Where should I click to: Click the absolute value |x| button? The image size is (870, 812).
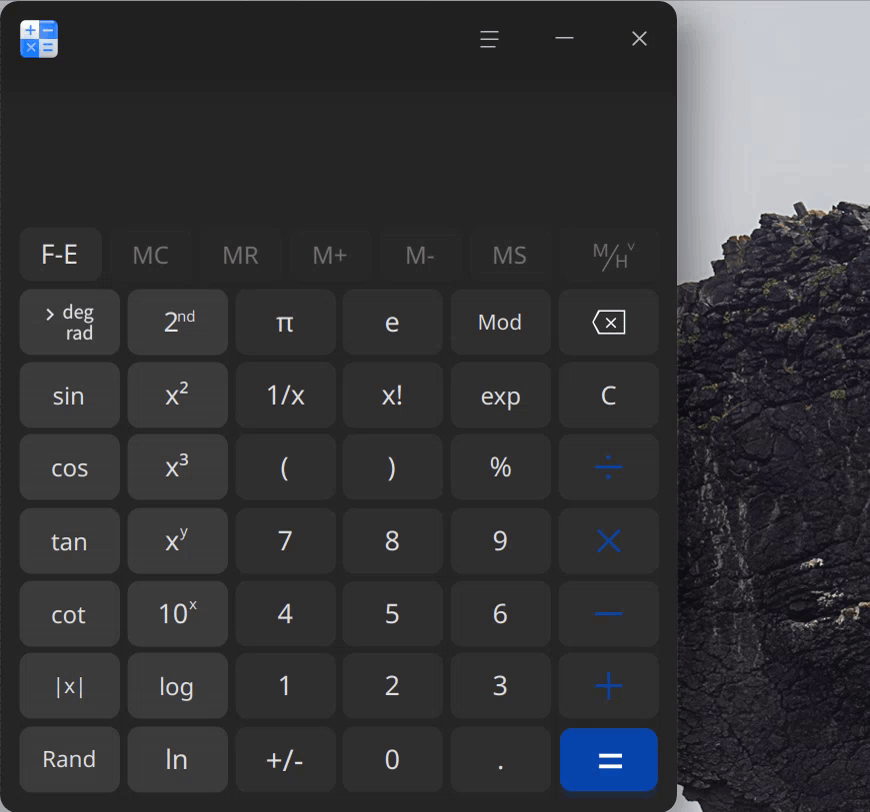click(x=69, y=686)
